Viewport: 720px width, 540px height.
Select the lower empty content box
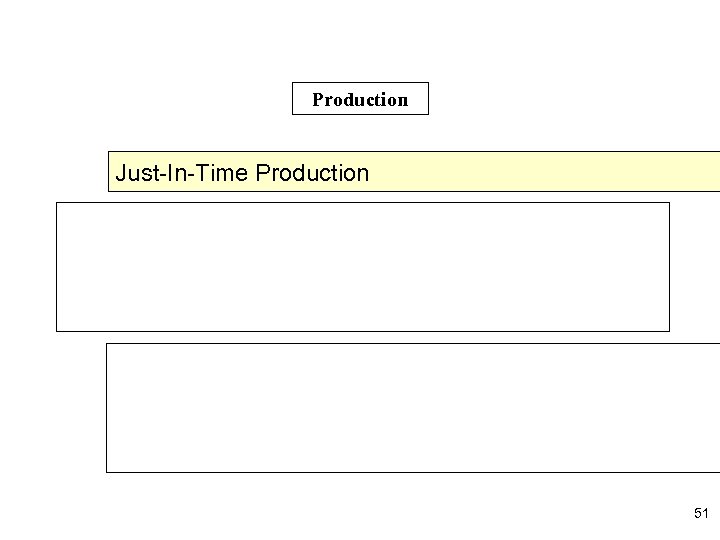pos(412,407)
